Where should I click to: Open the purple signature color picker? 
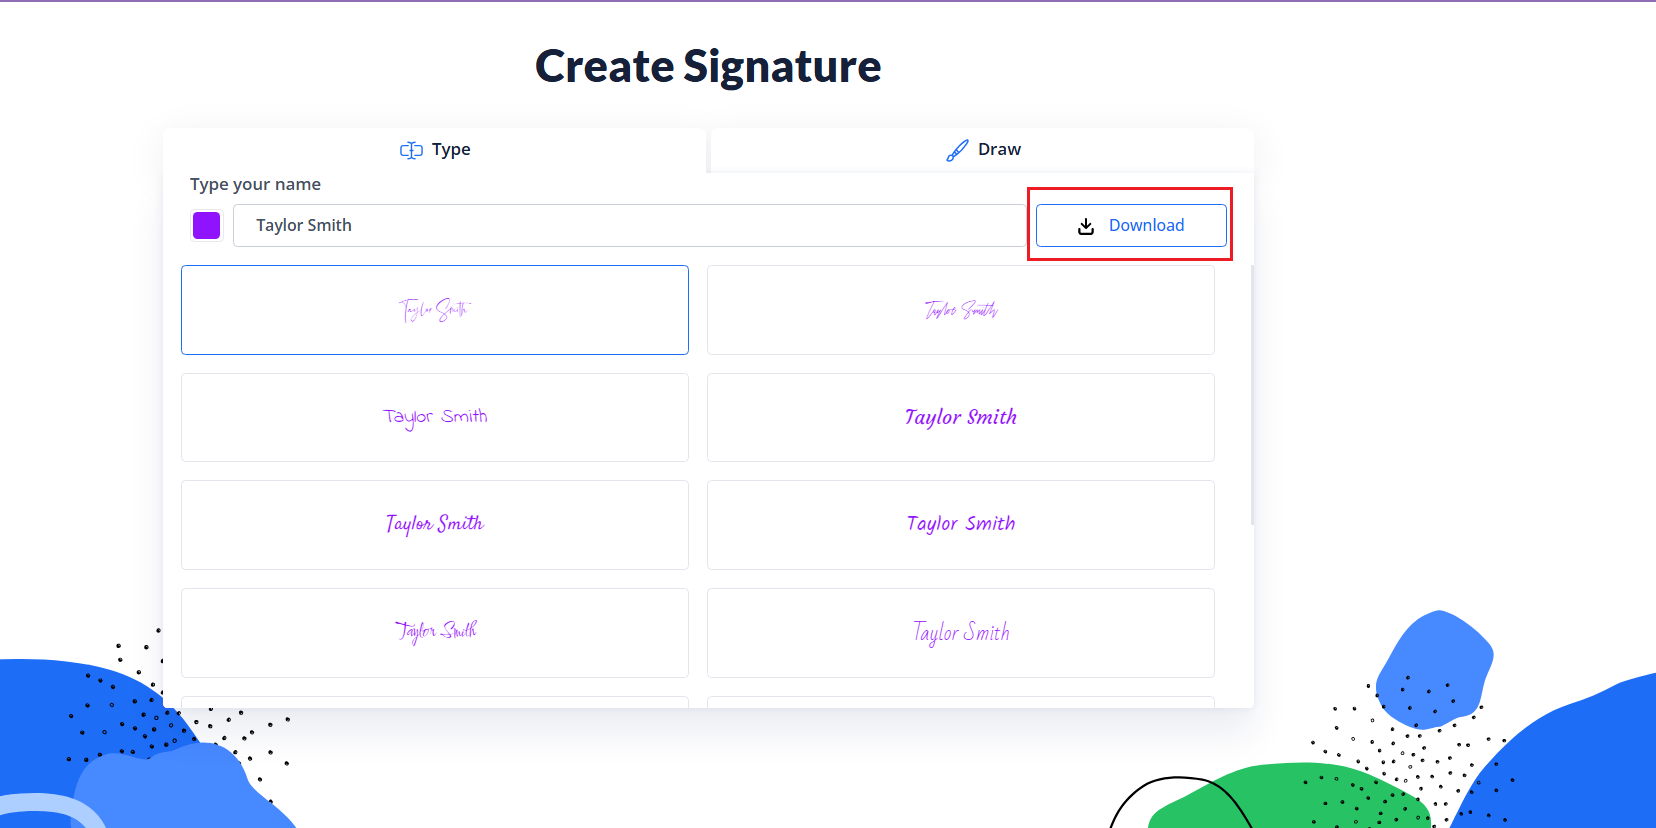(x=206, y=225)
